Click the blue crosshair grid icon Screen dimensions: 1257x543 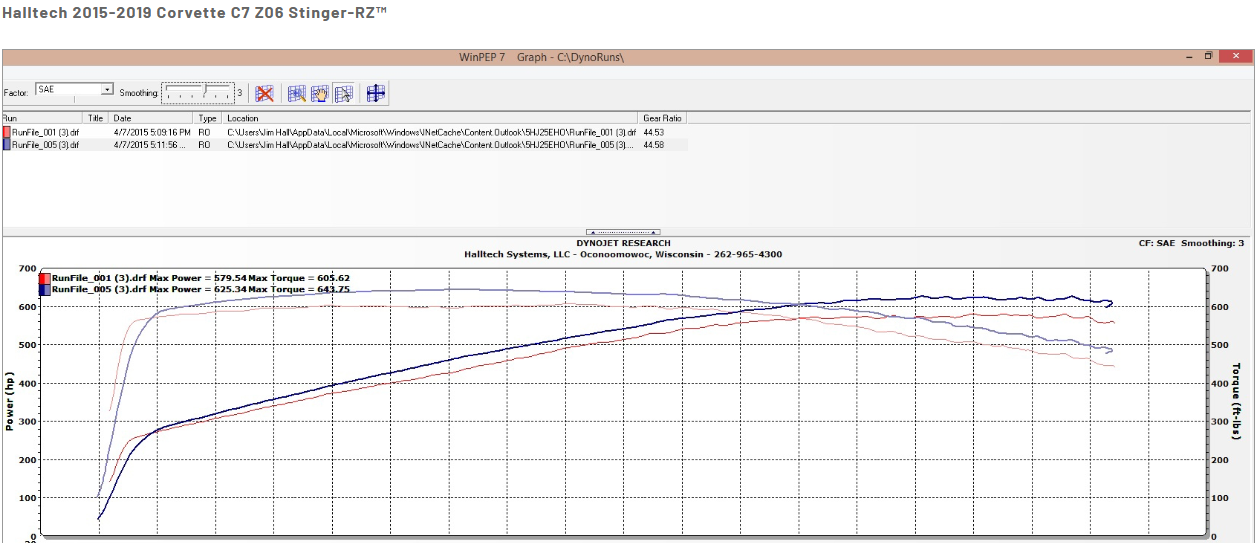[x=376, y=93]
